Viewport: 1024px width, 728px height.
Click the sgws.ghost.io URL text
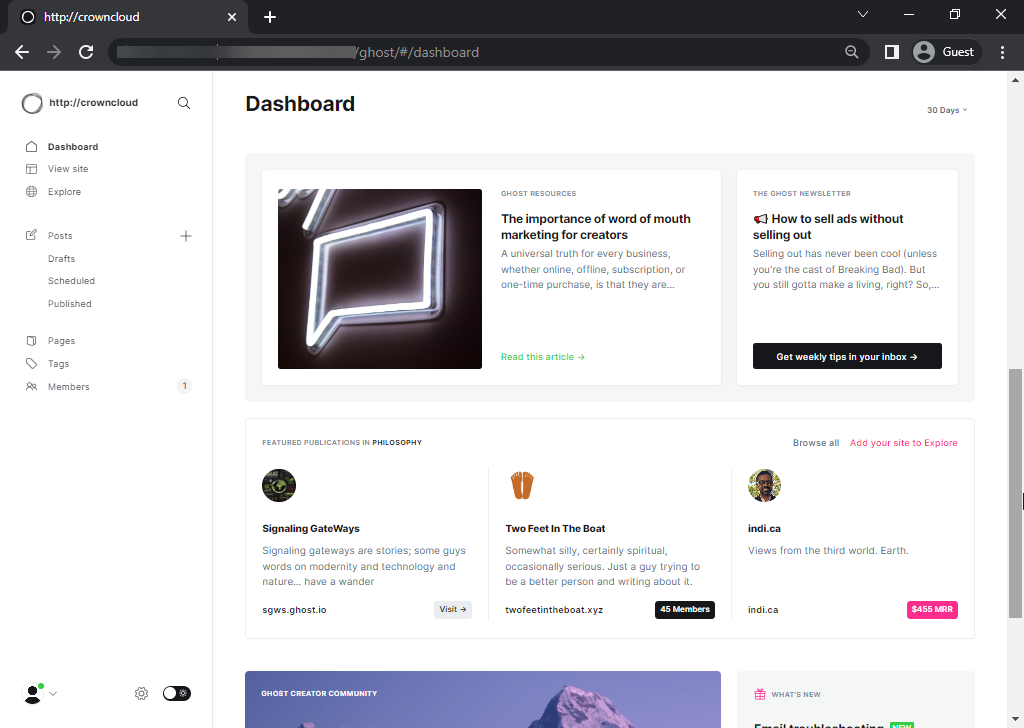click(x=294, y=610)
